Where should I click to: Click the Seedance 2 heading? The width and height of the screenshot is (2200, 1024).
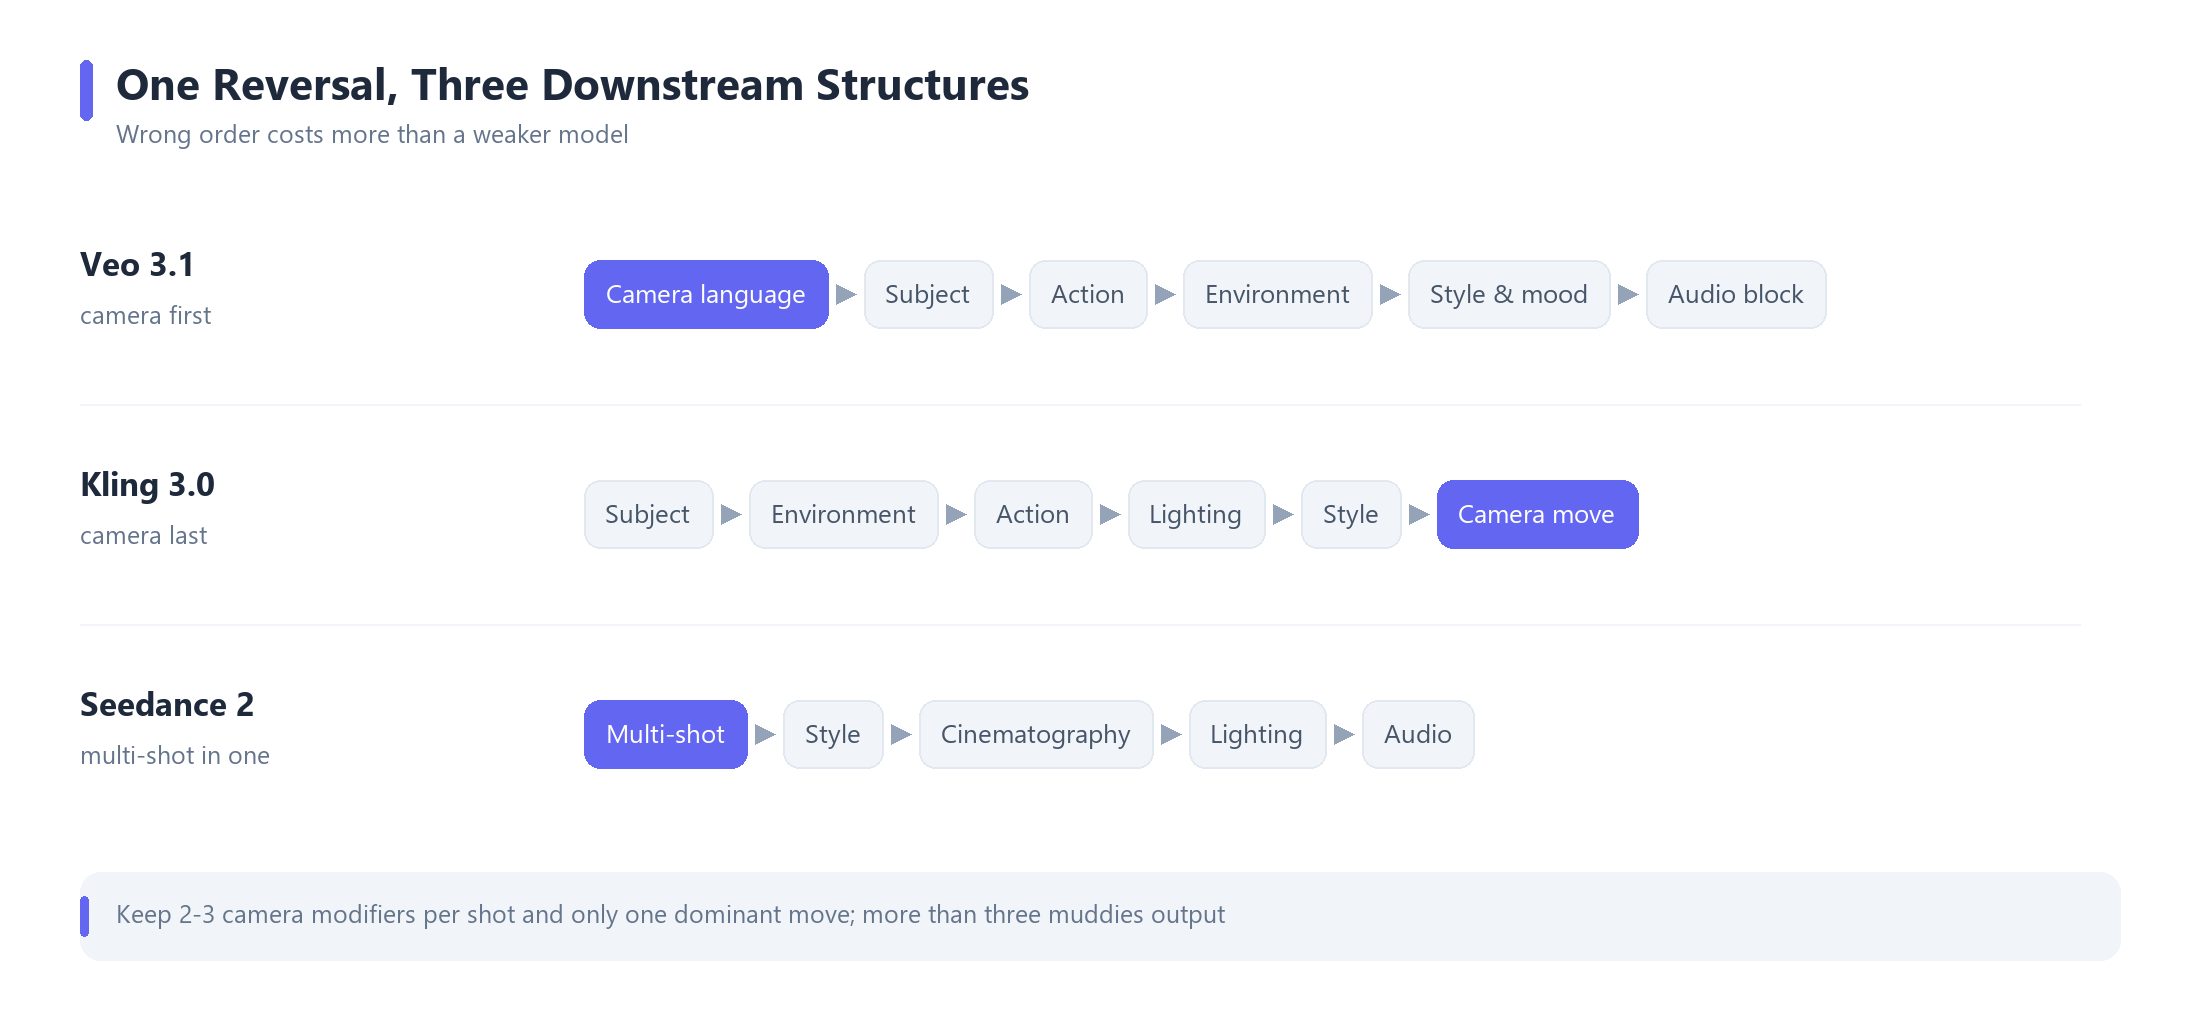pos(167,705)
